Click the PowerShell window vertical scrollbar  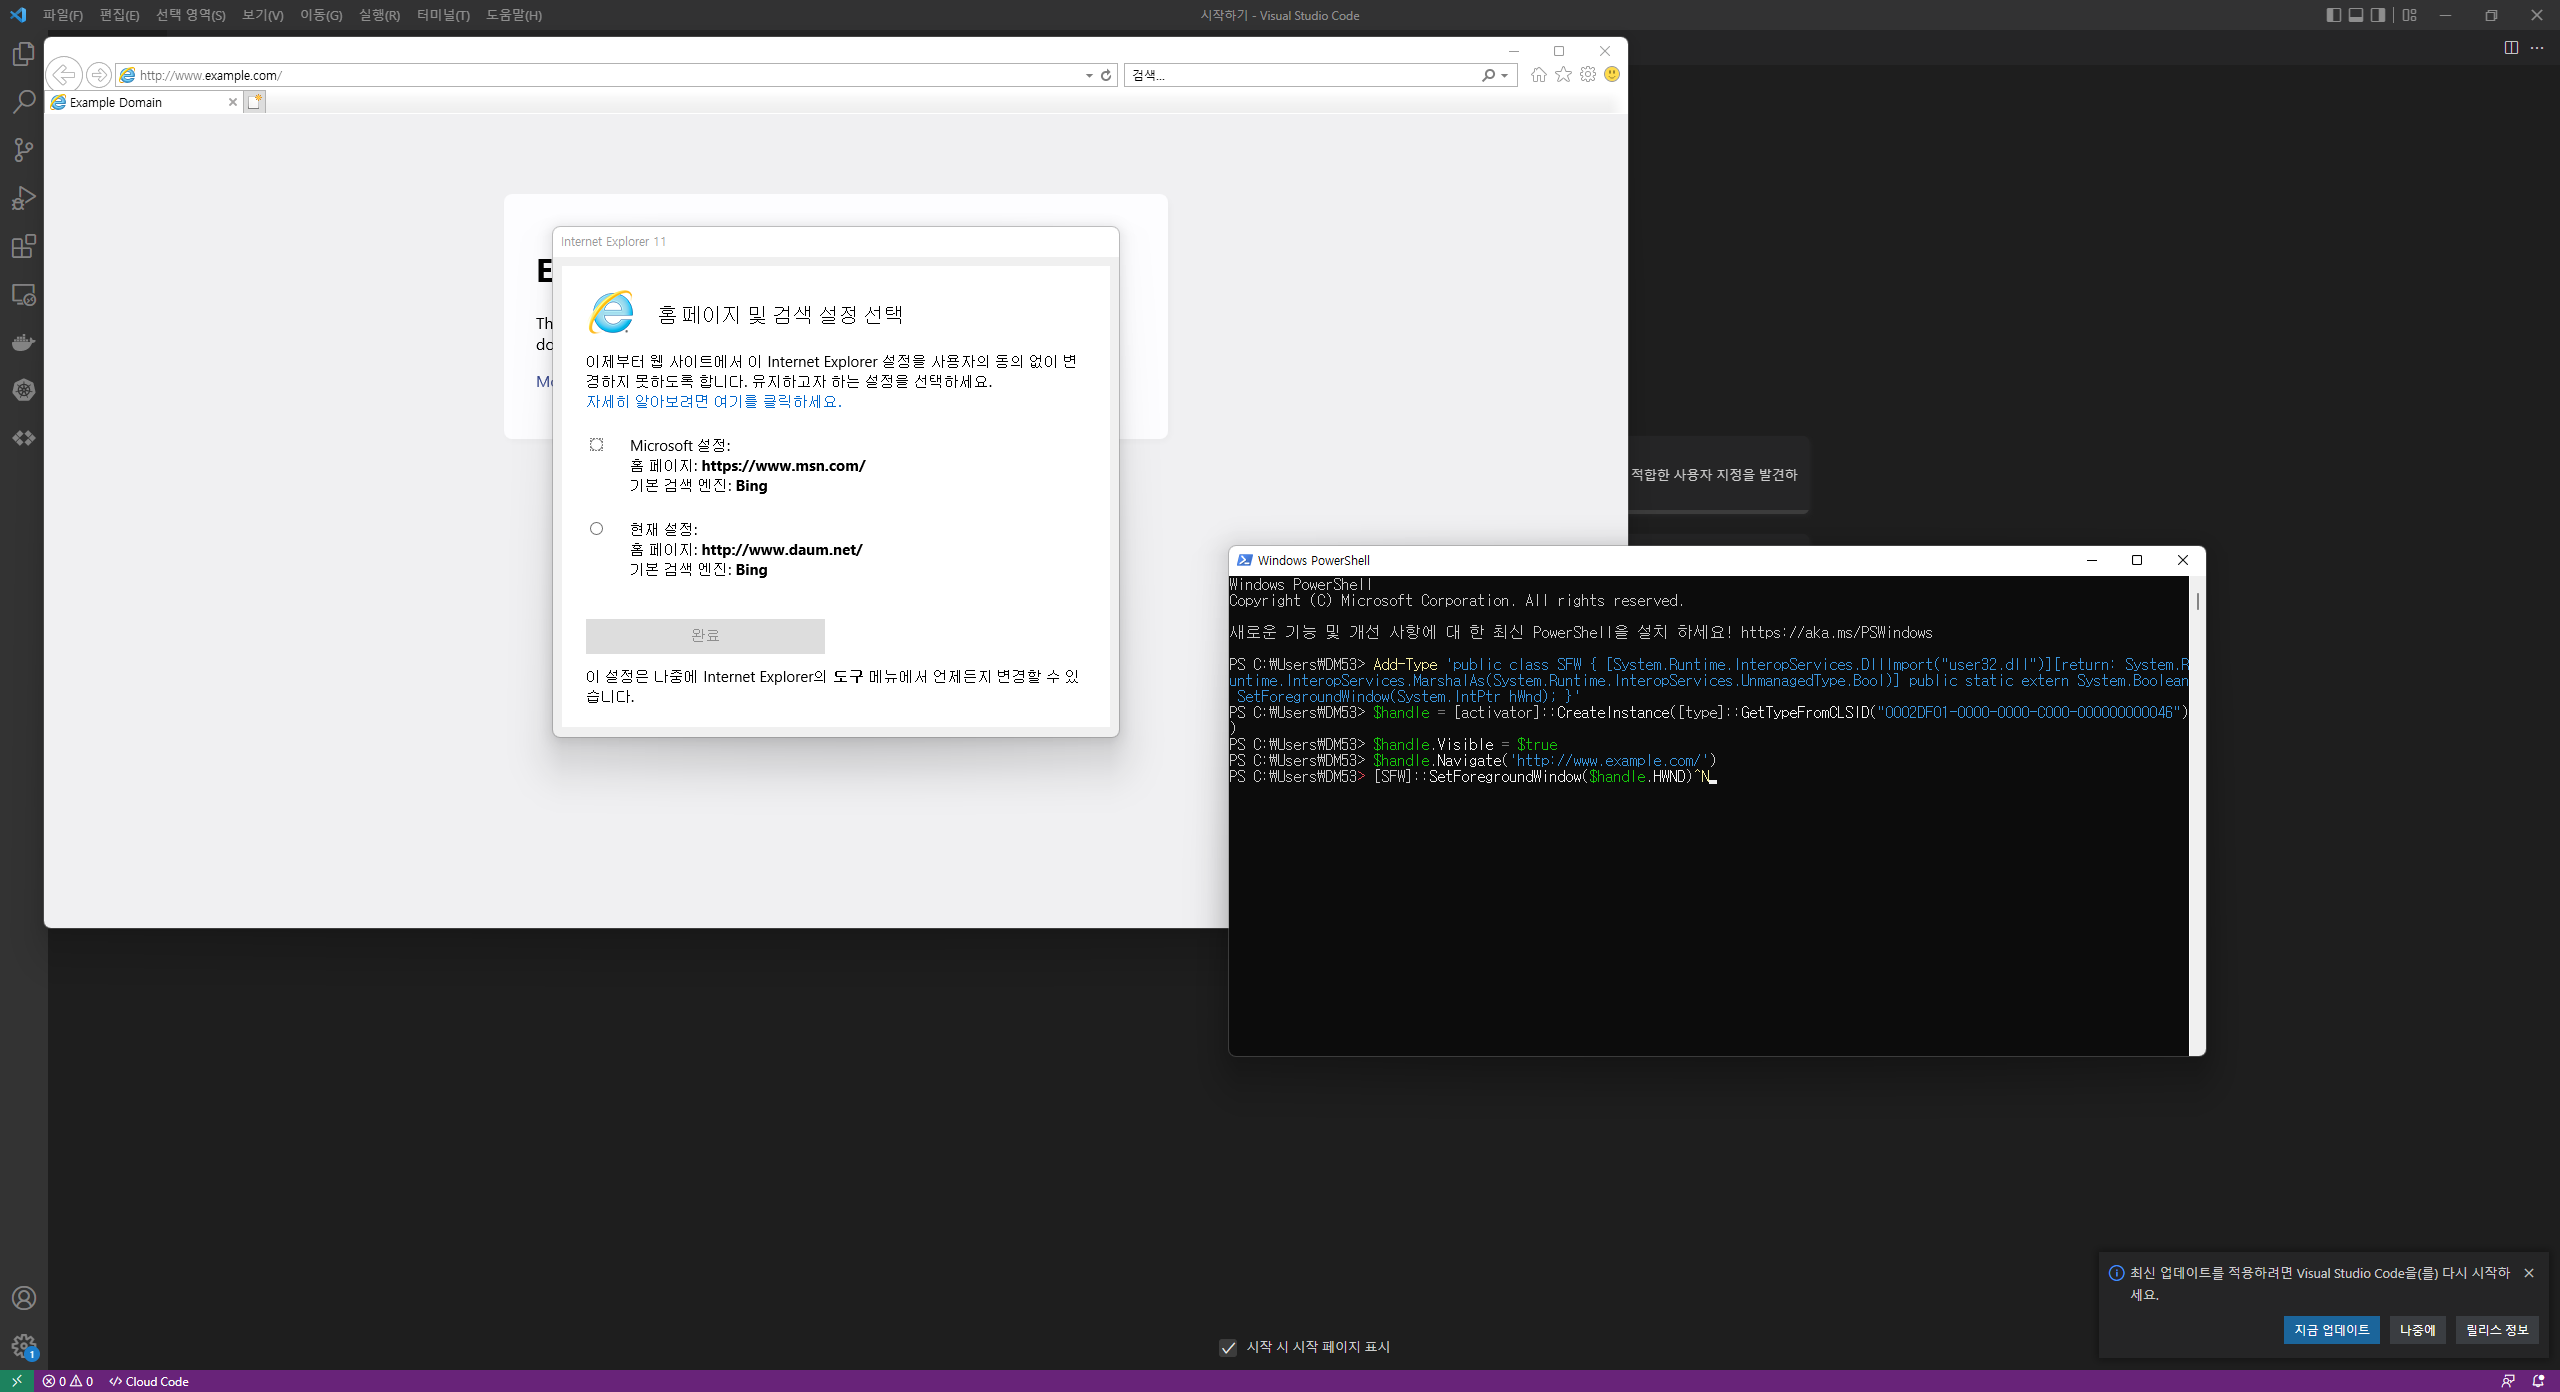pos(2196,800)
